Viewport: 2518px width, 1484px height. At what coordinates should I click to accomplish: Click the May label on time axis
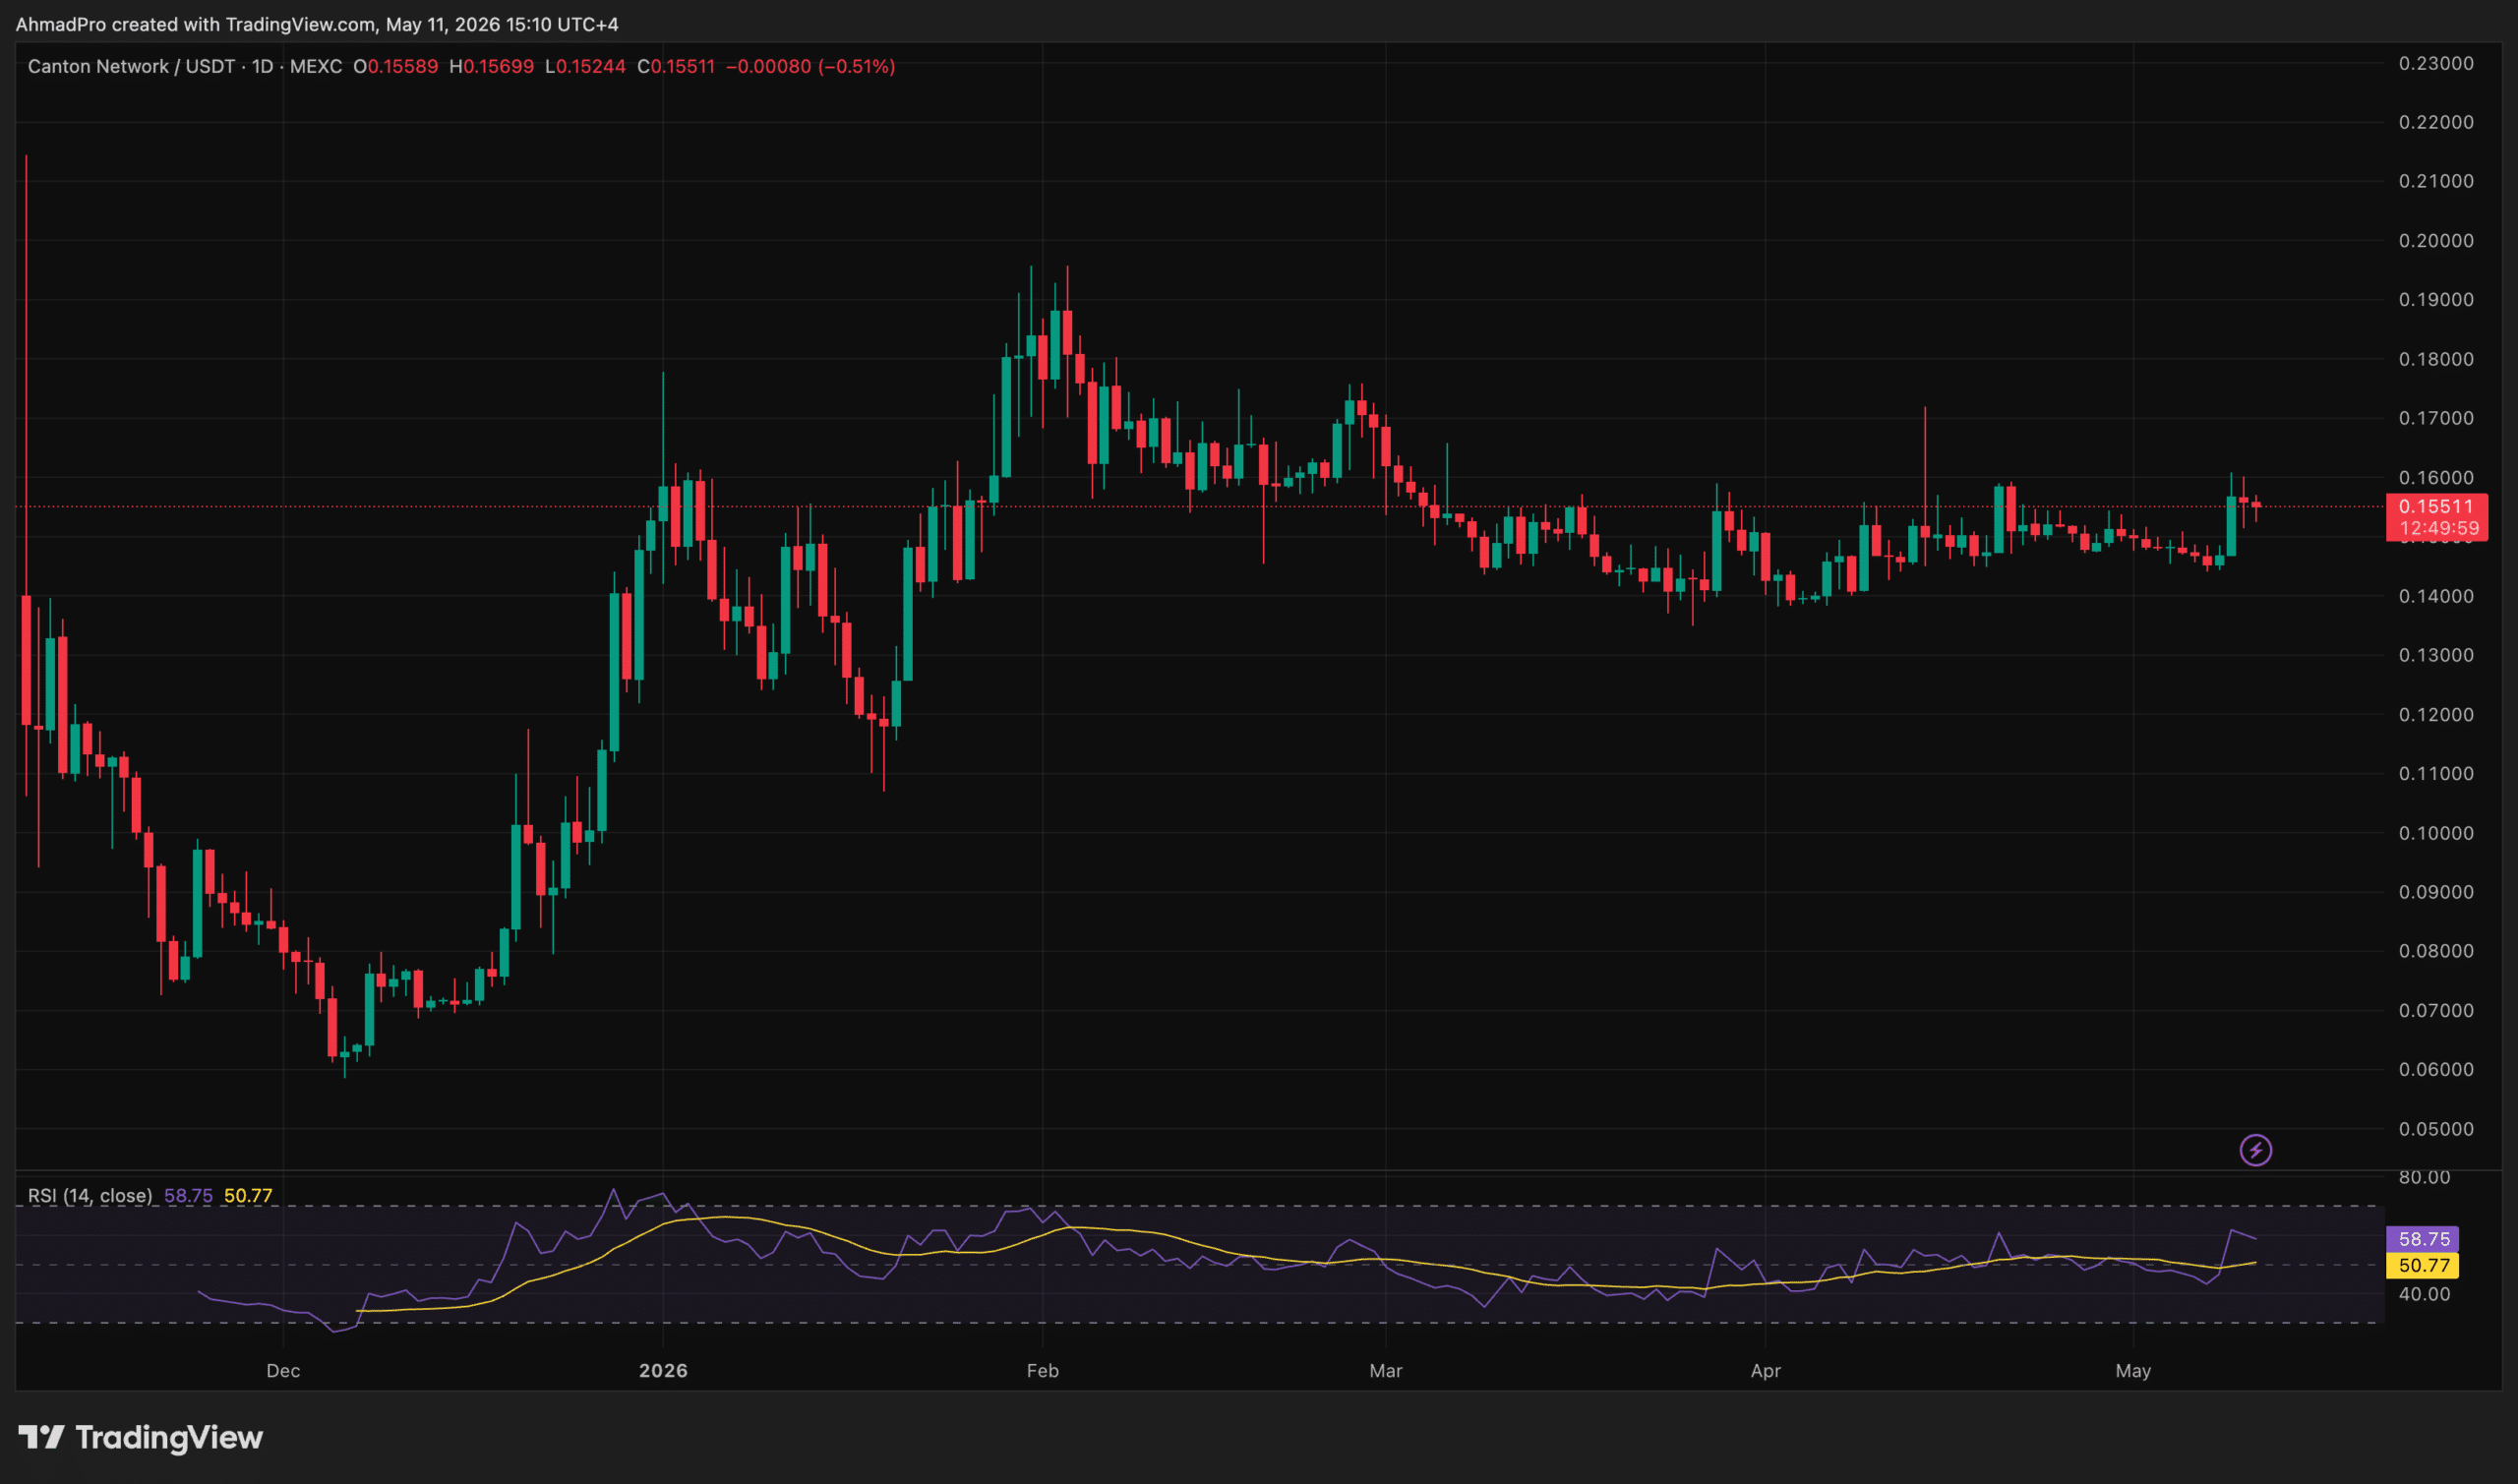coord(2132,1370)
